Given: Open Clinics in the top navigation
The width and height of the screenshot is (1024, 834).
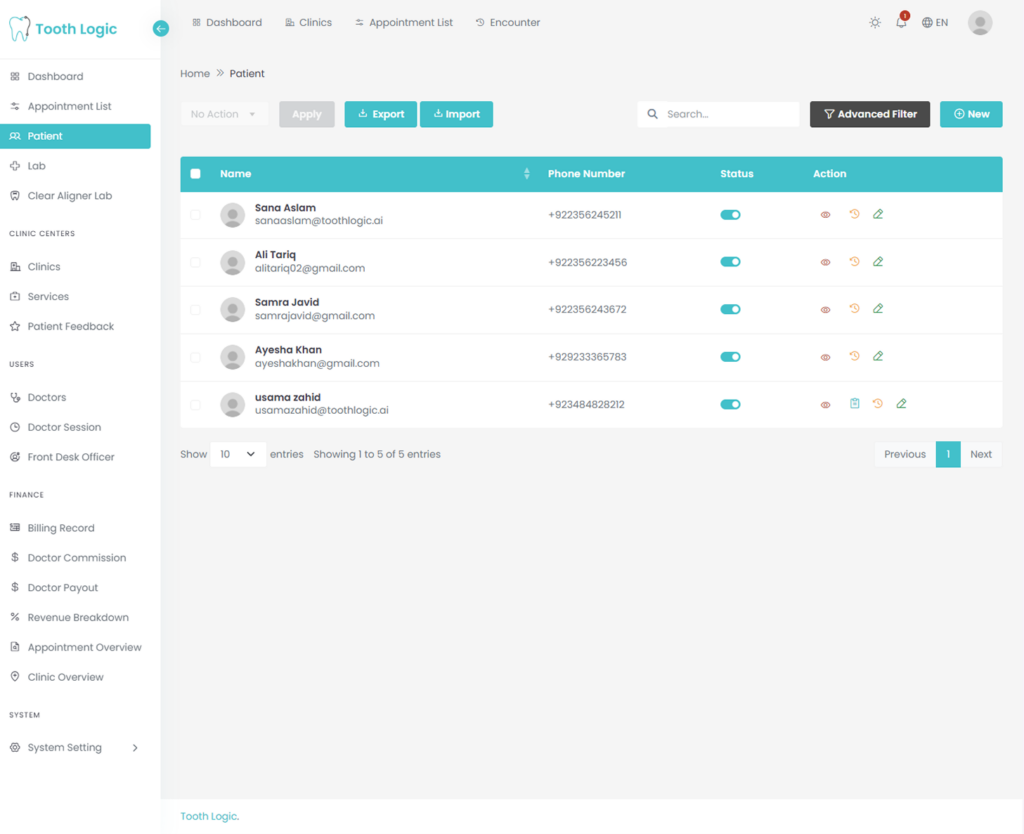Looking at the screenshot, I should coord(308,22).
